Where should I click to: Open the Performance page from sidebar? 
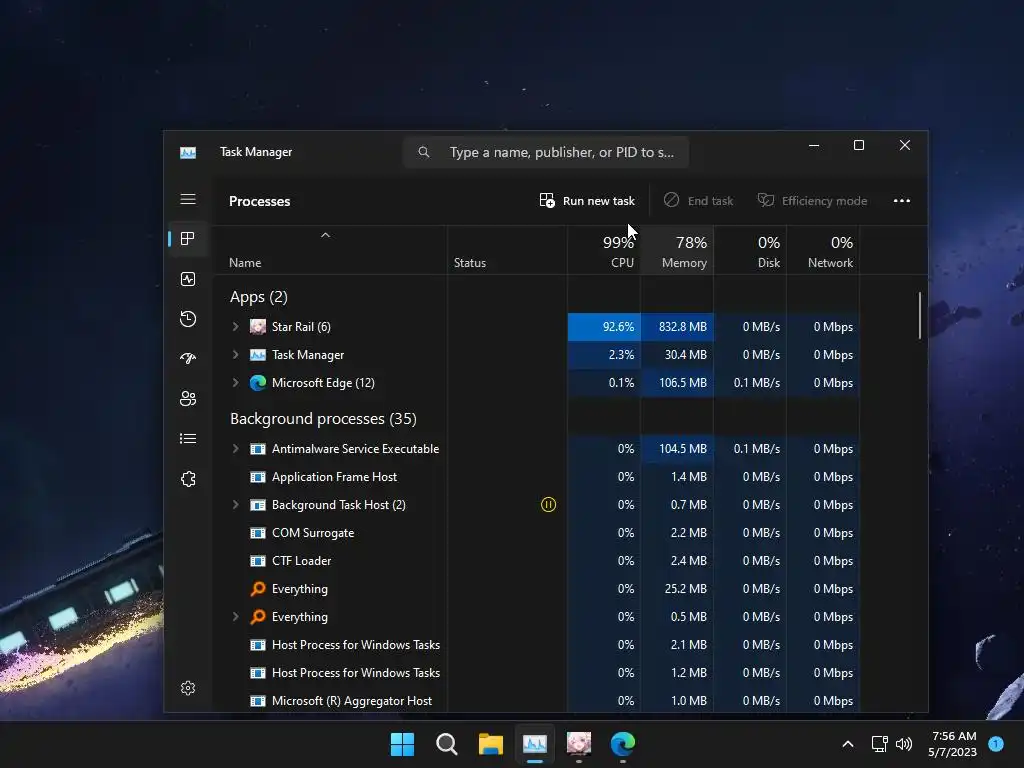[x=188, y=280]
